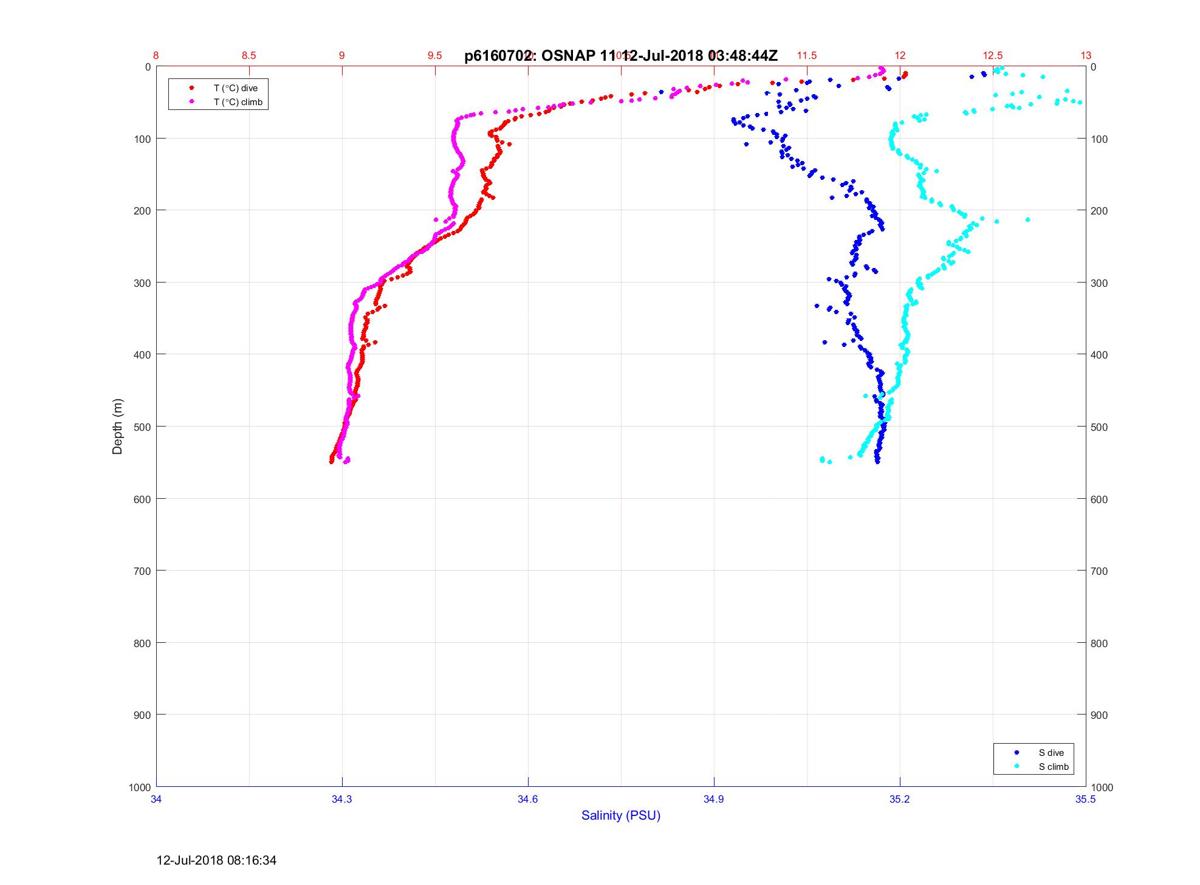Click '700' on the unlabeled right depth axis

(1100, 571)
